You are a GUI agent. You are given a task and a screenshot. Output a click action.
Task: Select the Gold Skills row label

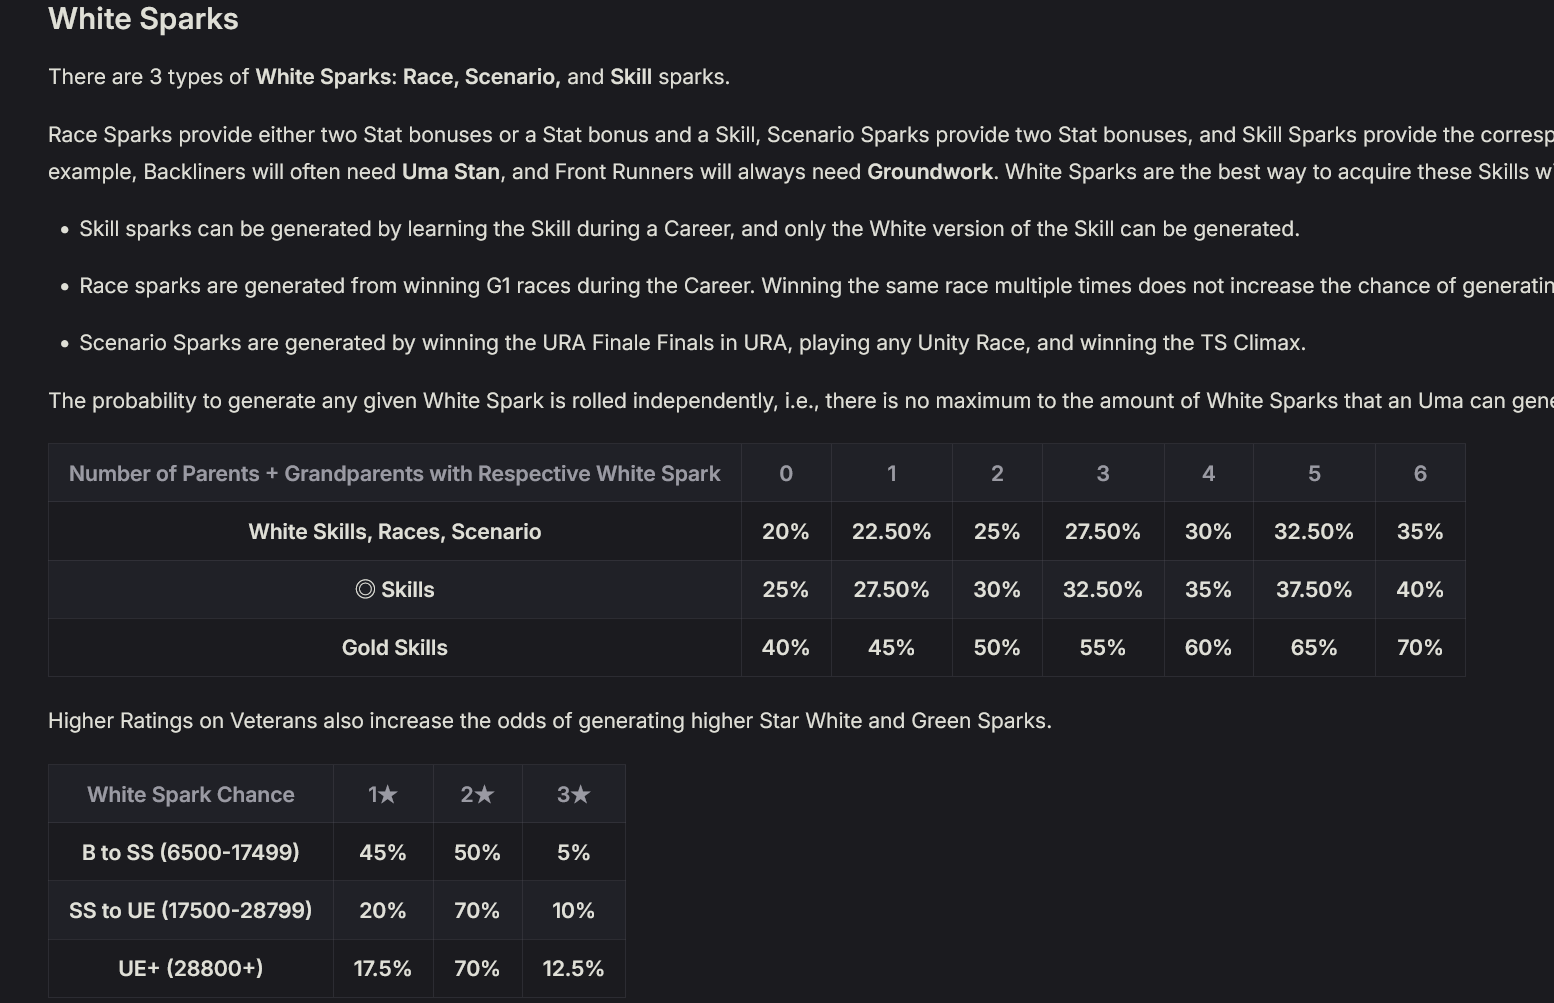[x=395, y=647]
